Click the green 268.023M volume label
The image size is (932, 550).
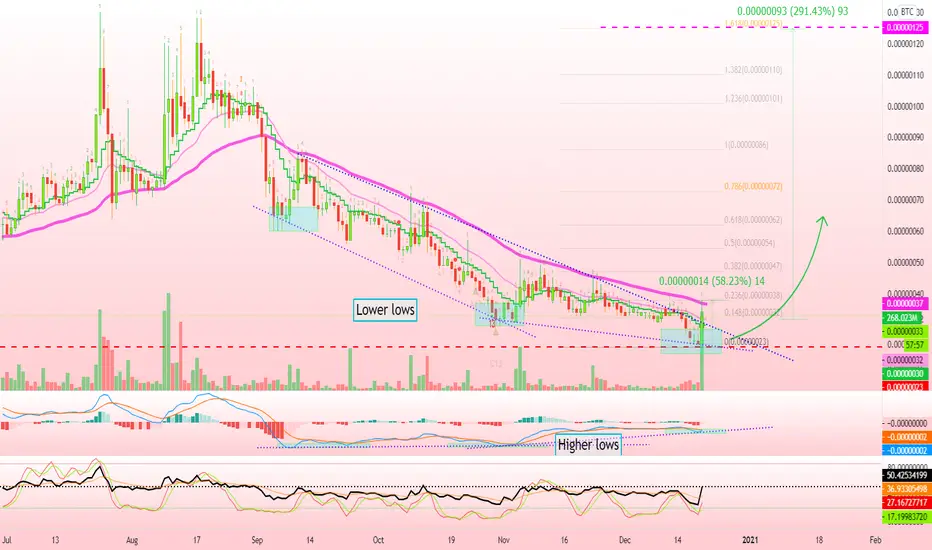(x=902, y=318)
